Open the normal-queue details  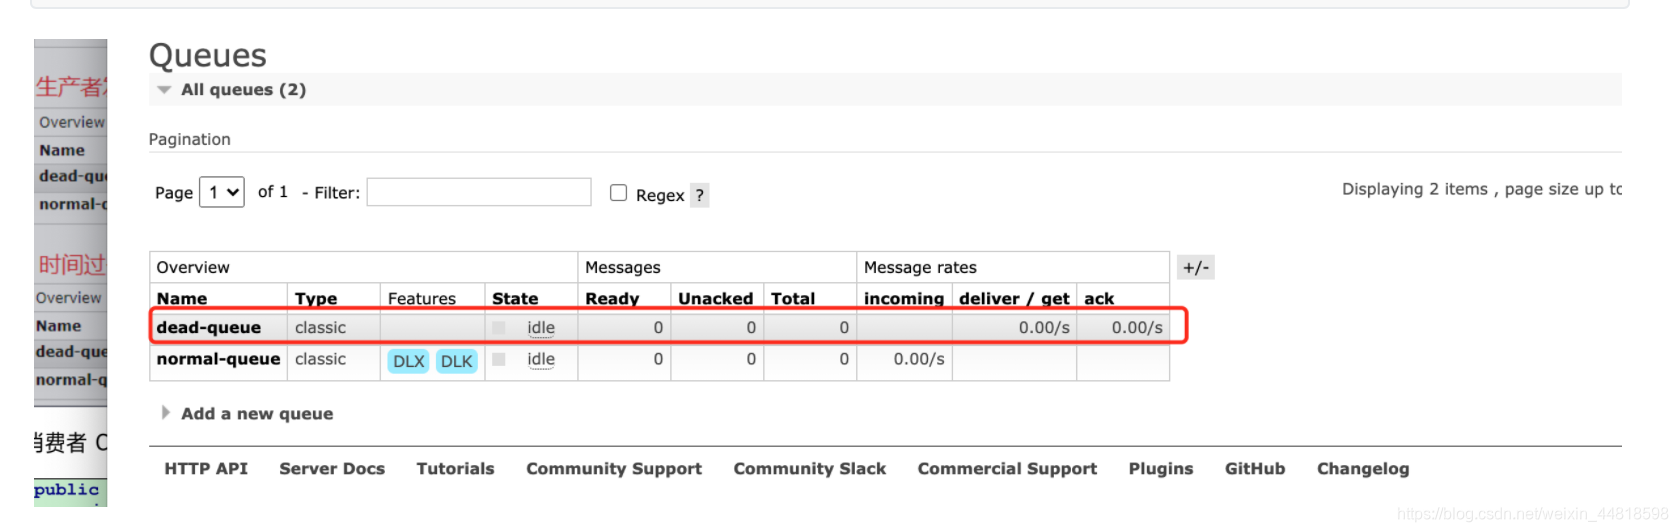(x=218, y=359)
